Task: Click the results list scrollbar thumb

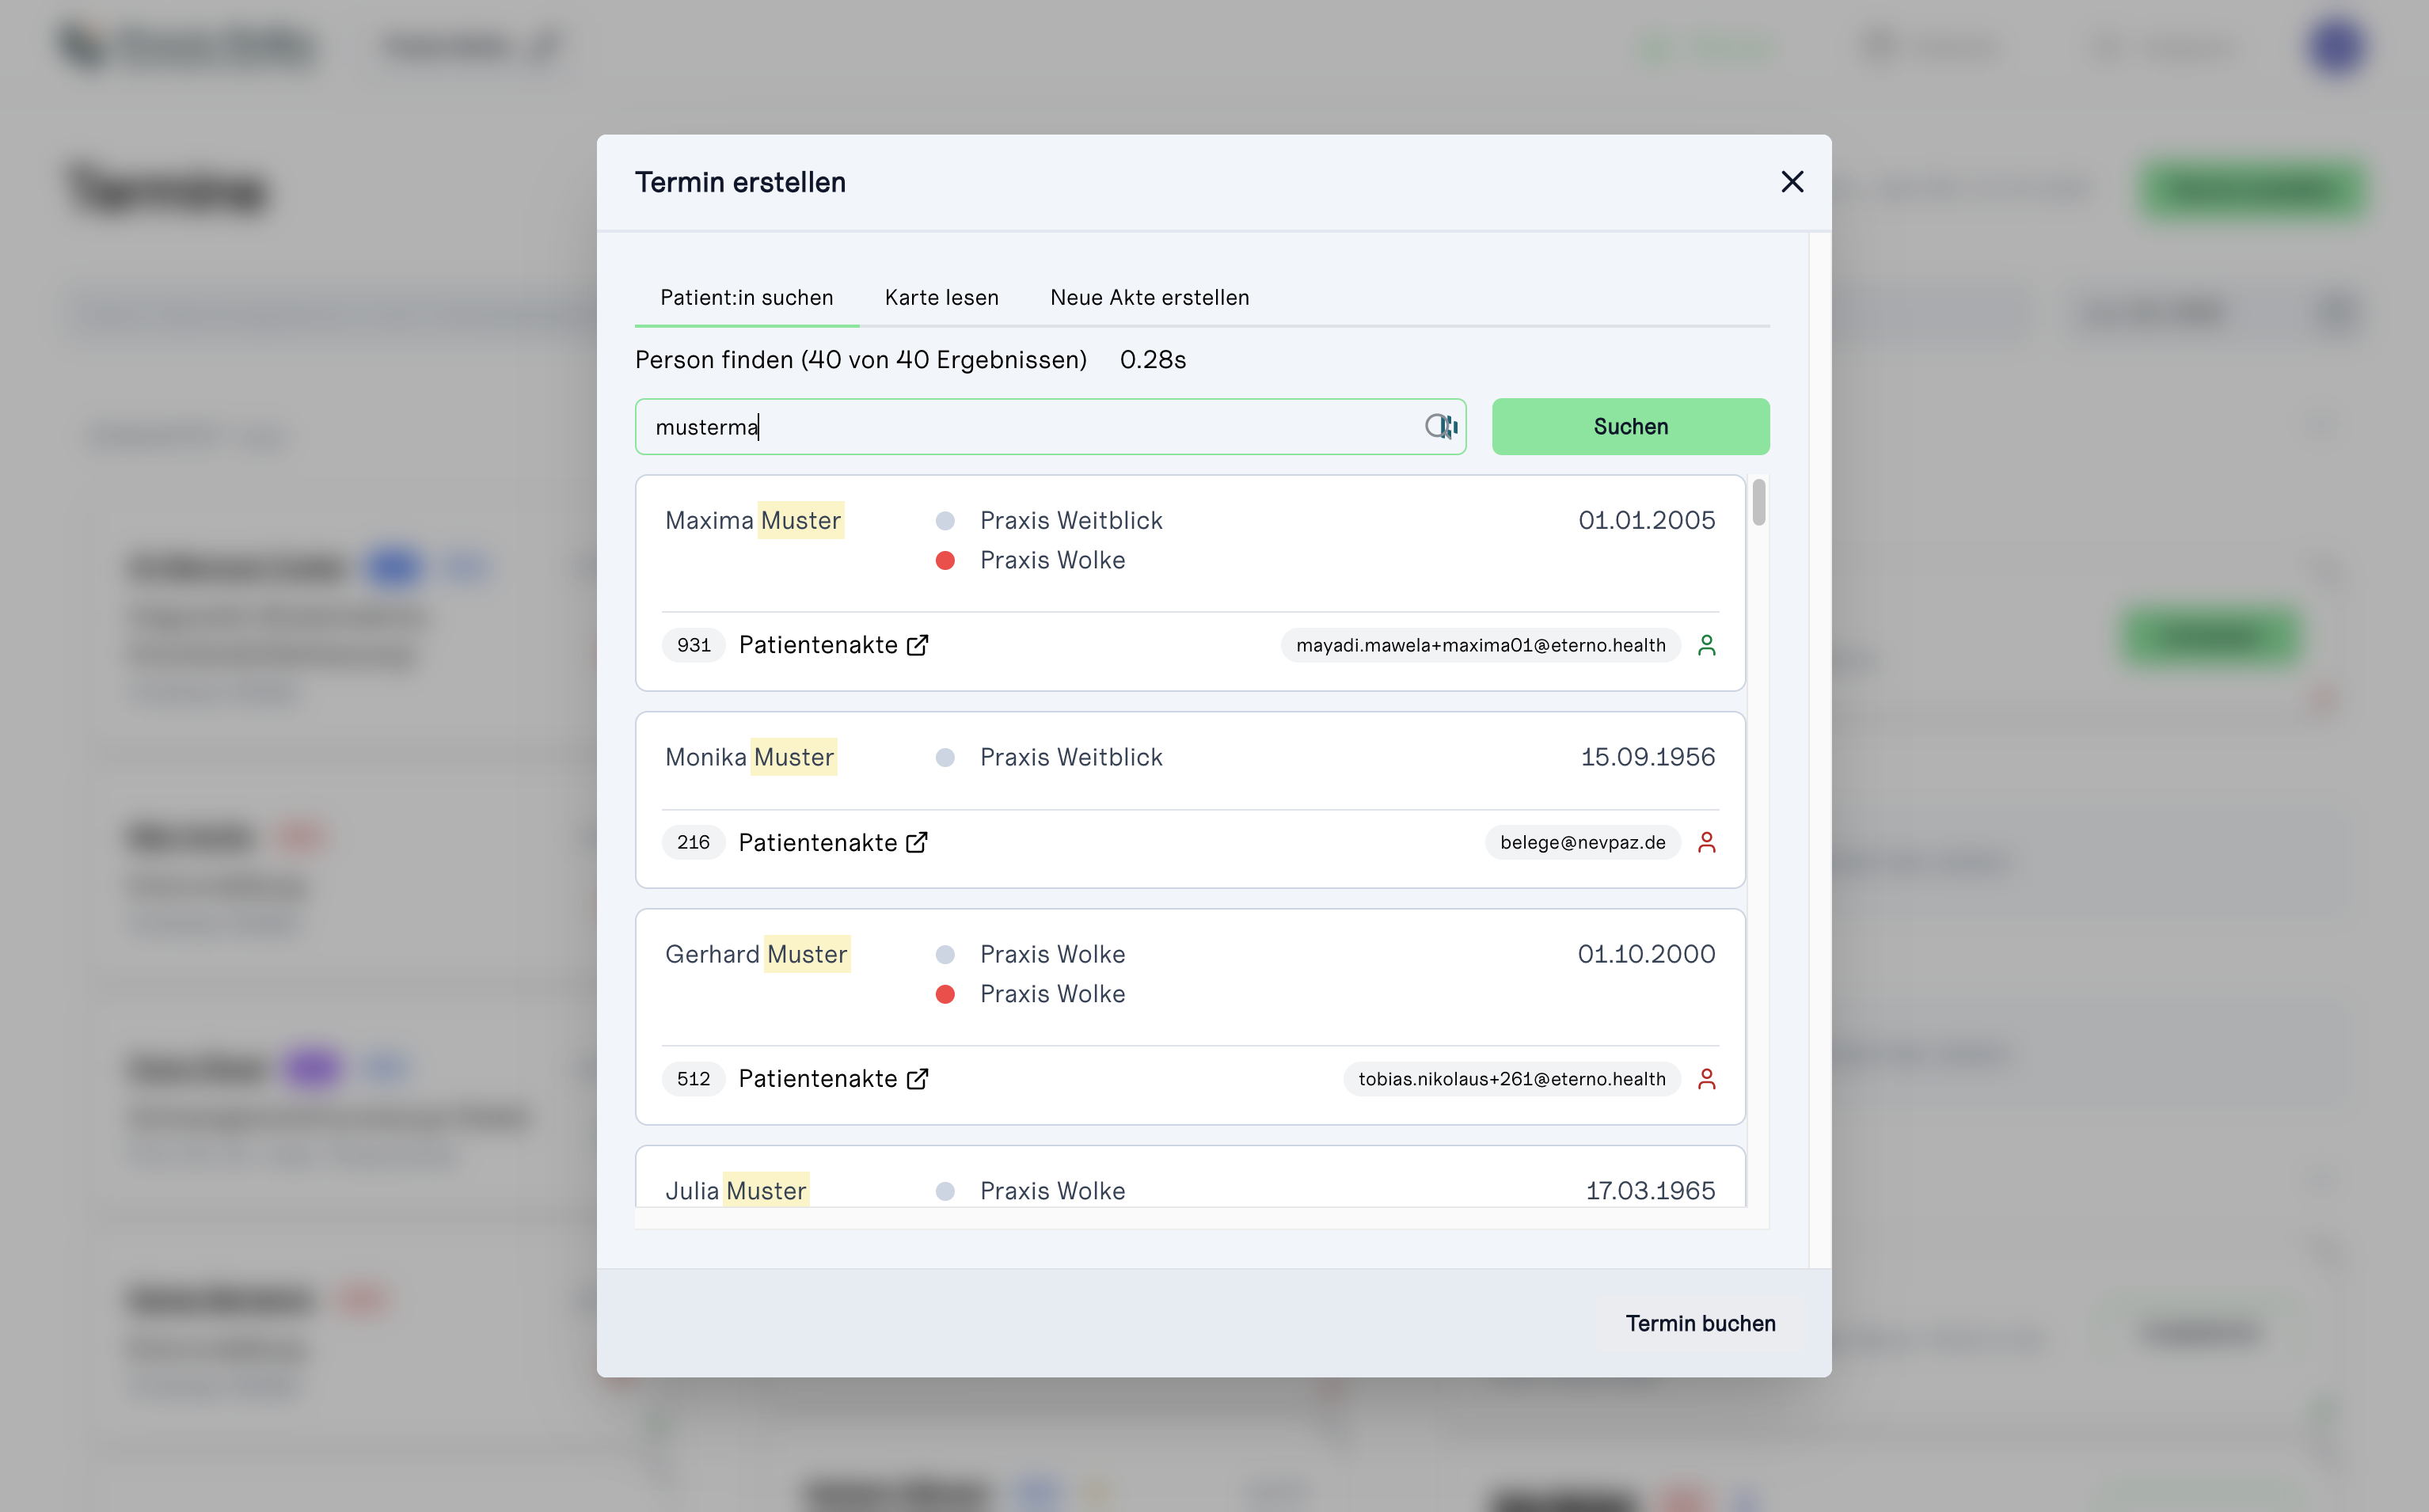Action: click(1759, 502)
